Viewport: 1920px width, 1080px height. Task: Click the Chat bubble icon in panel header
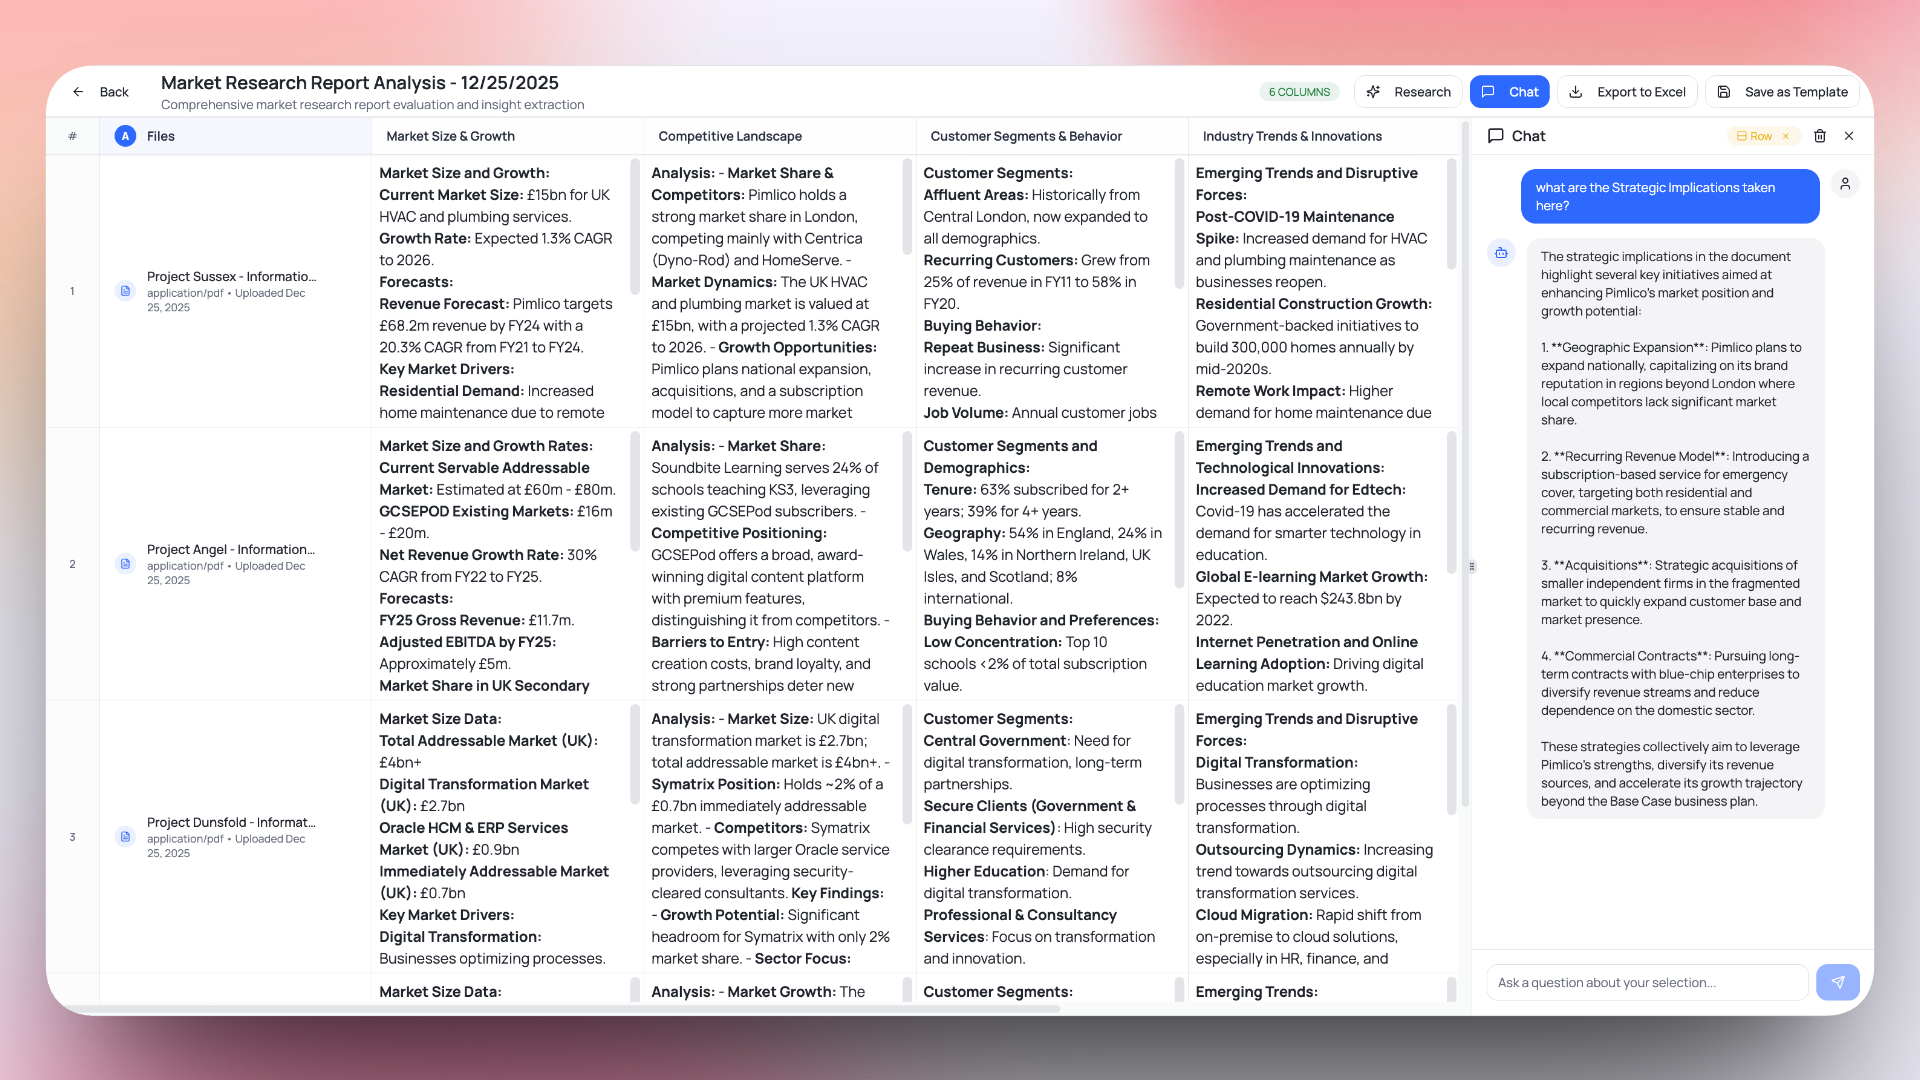pos(1496,136)
